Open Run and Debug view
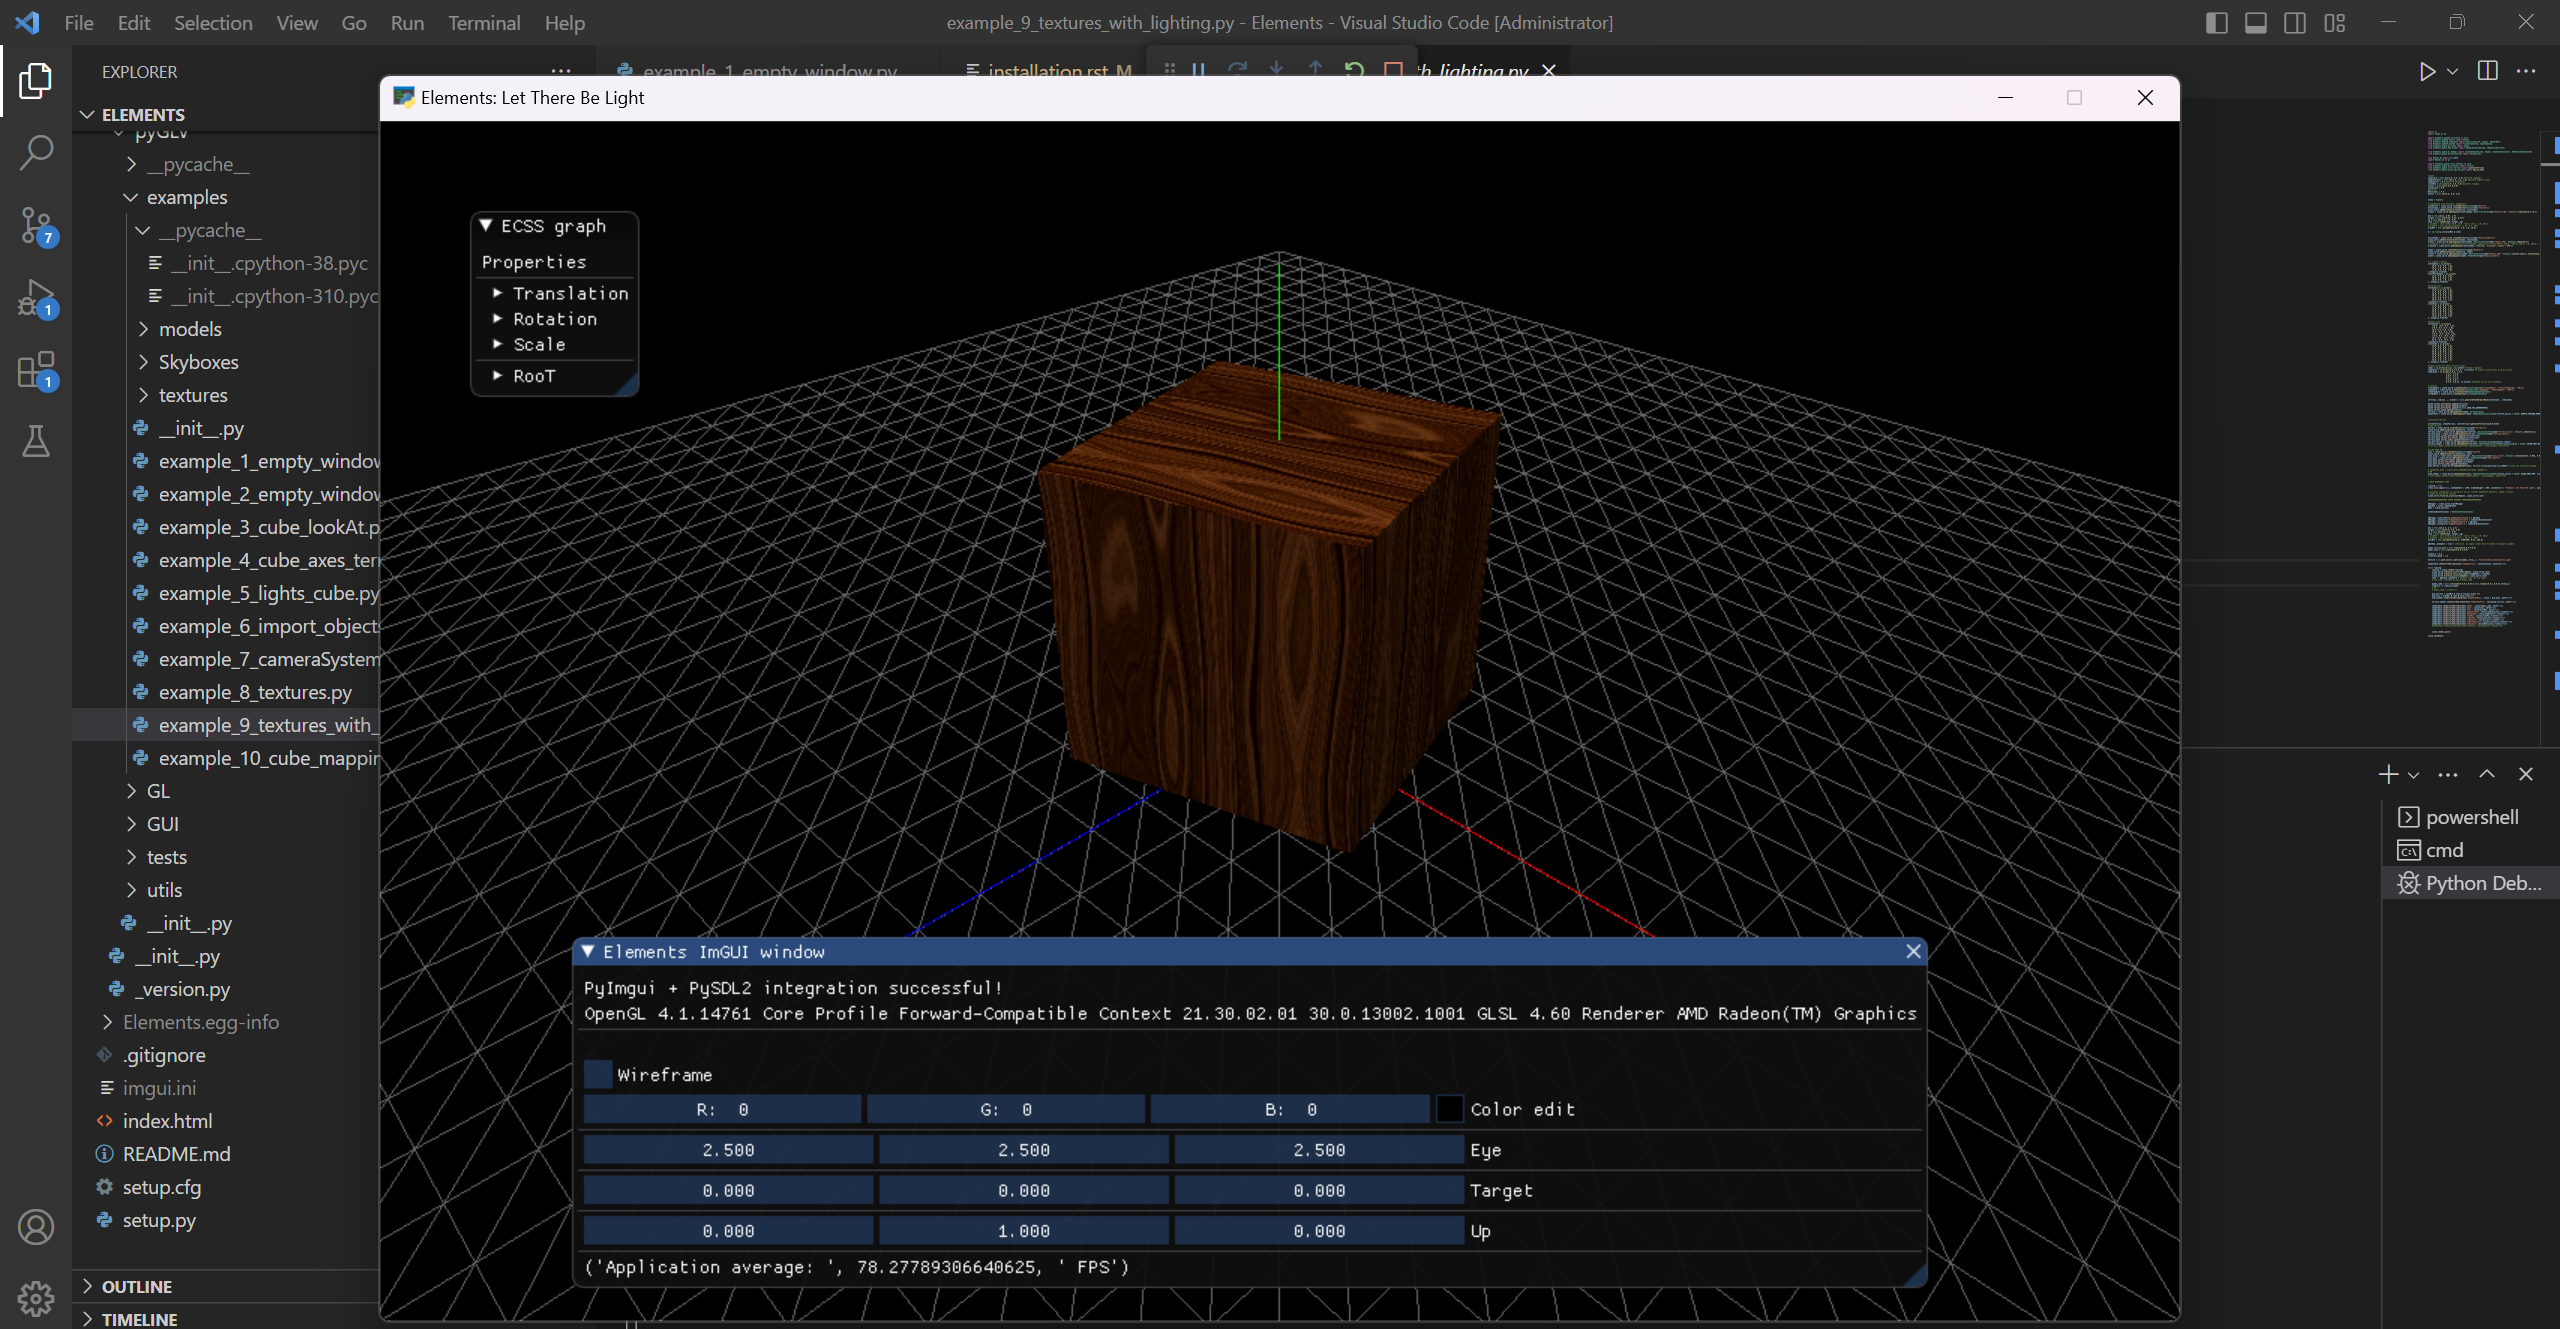This screenshot has height=1329, width=2560. 36,298
